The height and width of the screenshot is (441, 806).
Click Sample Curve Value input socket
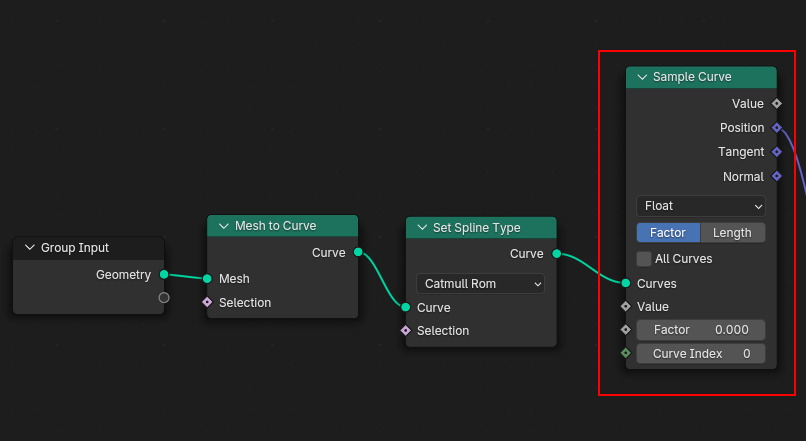[626, 306]
